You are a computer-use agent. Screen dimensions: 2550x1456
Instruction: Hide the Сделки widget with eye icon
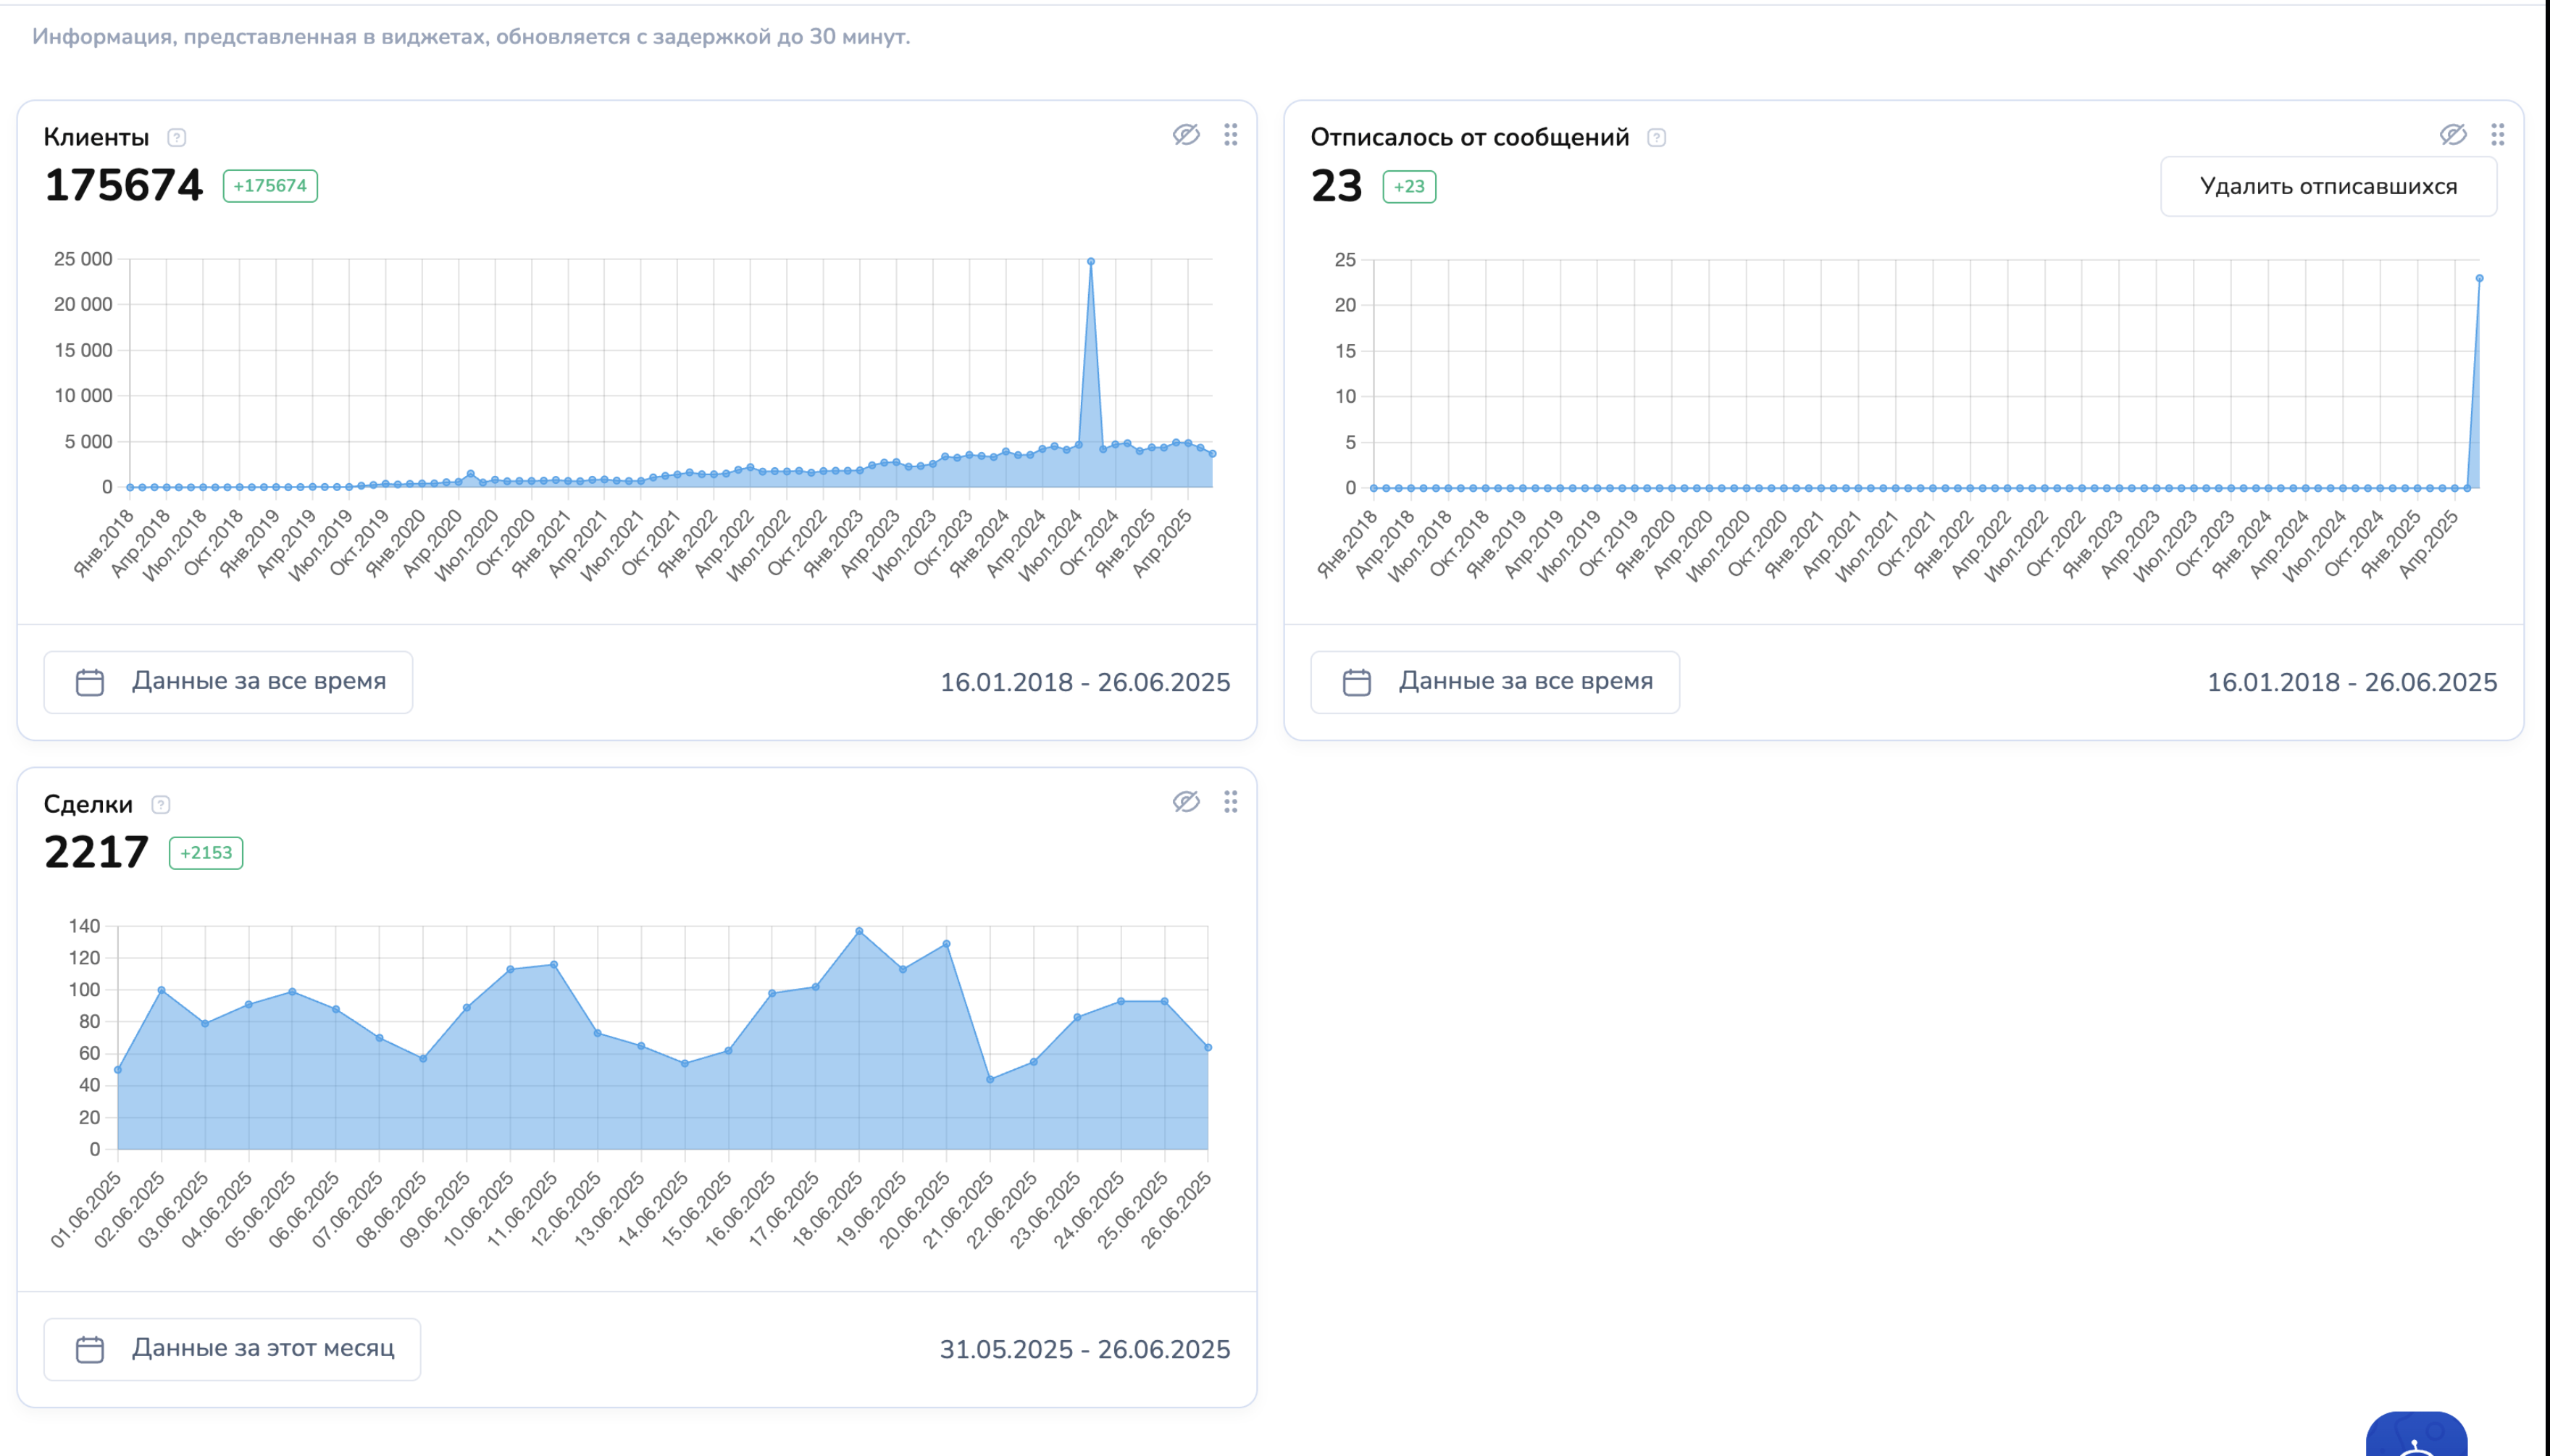point(1186,801)
